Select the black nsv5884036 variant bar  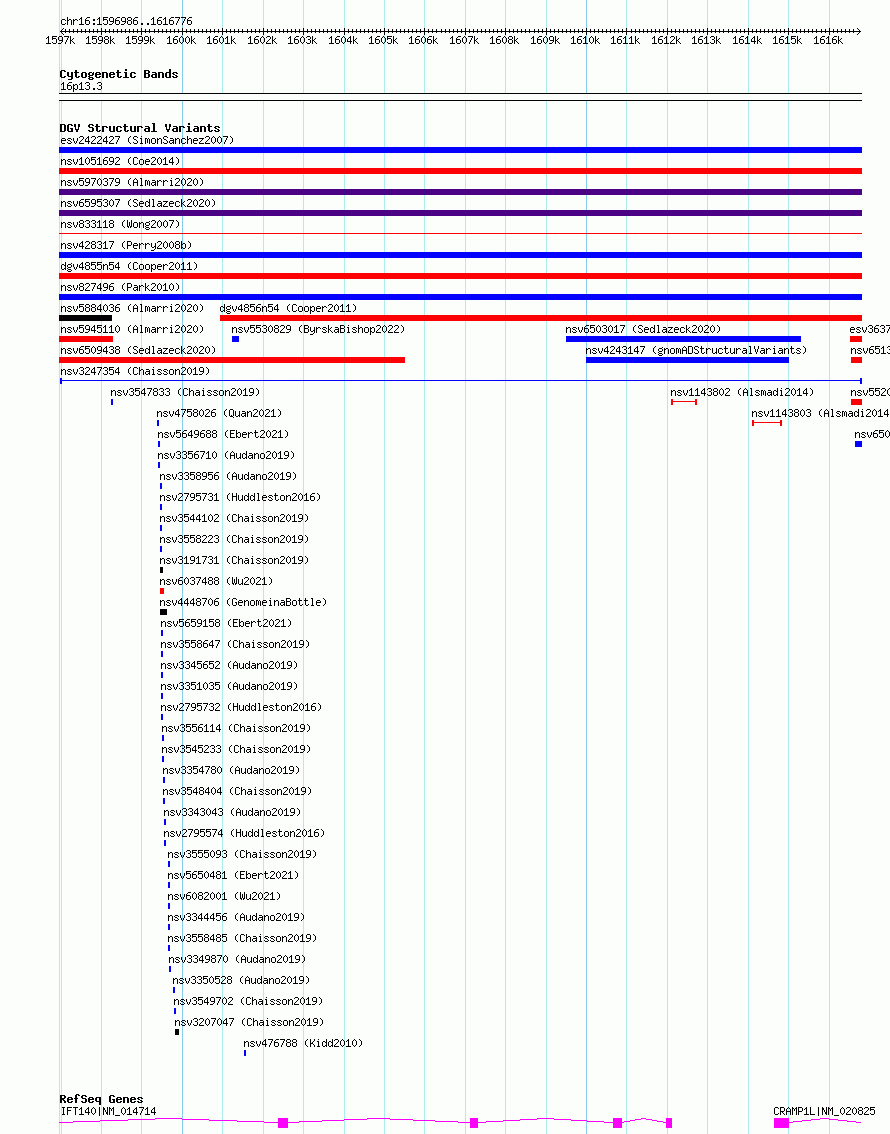85,318
